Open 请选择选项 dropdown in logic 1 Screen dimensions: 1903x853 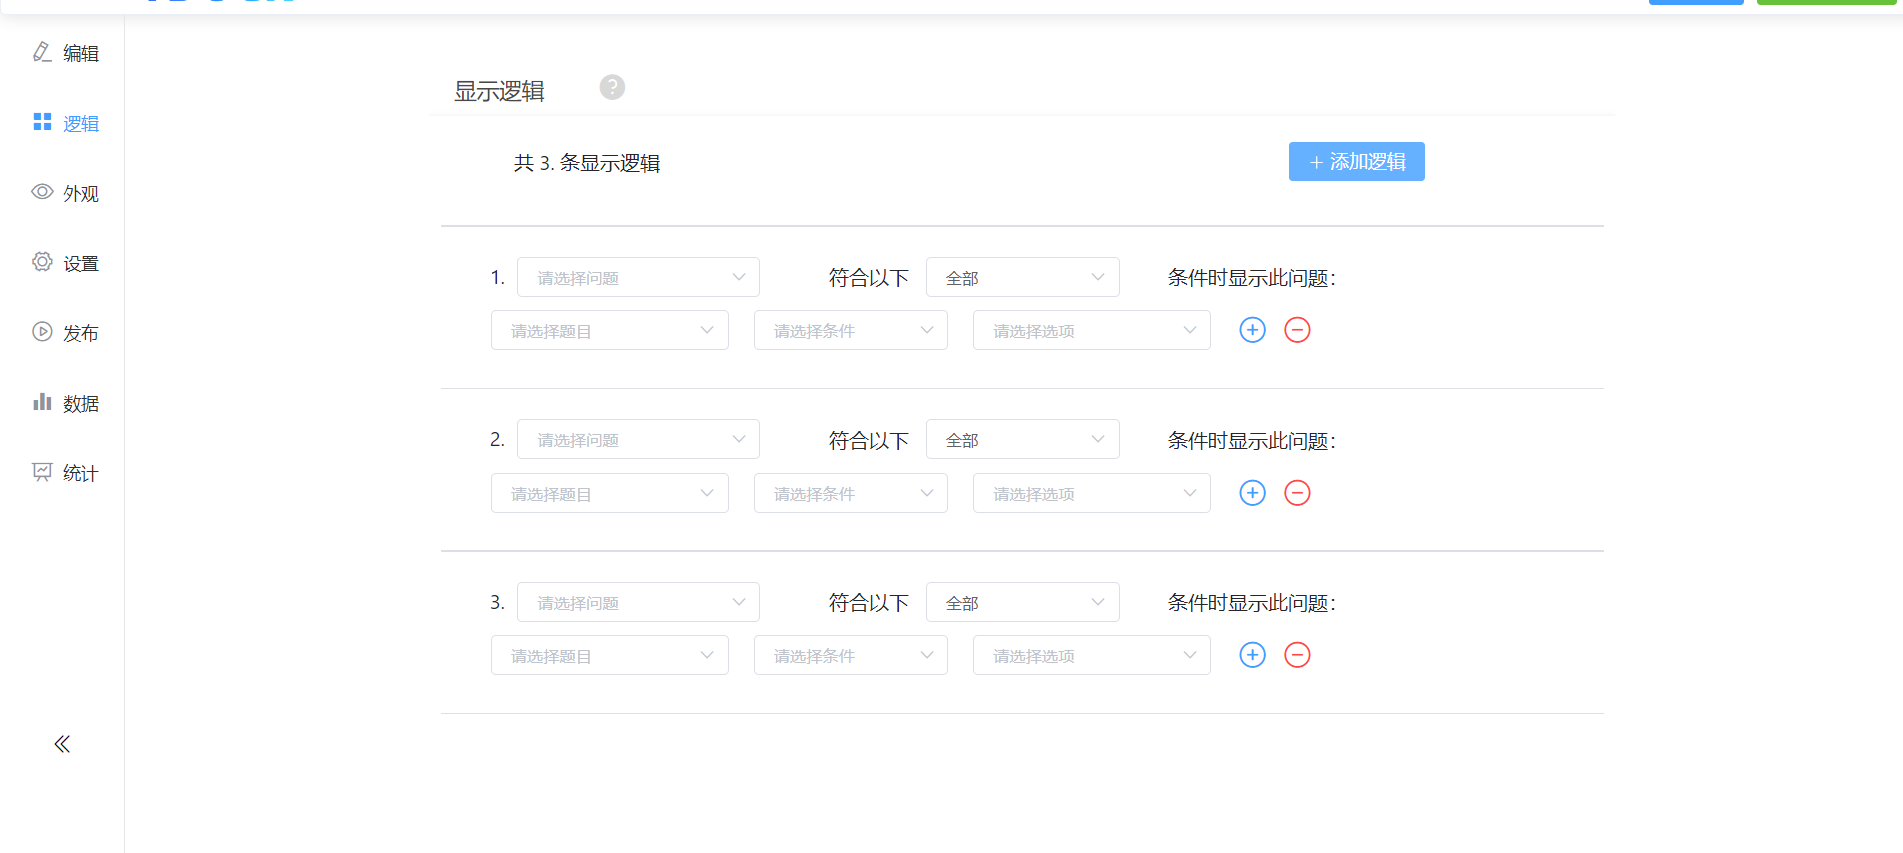(x=1091, y=330)
